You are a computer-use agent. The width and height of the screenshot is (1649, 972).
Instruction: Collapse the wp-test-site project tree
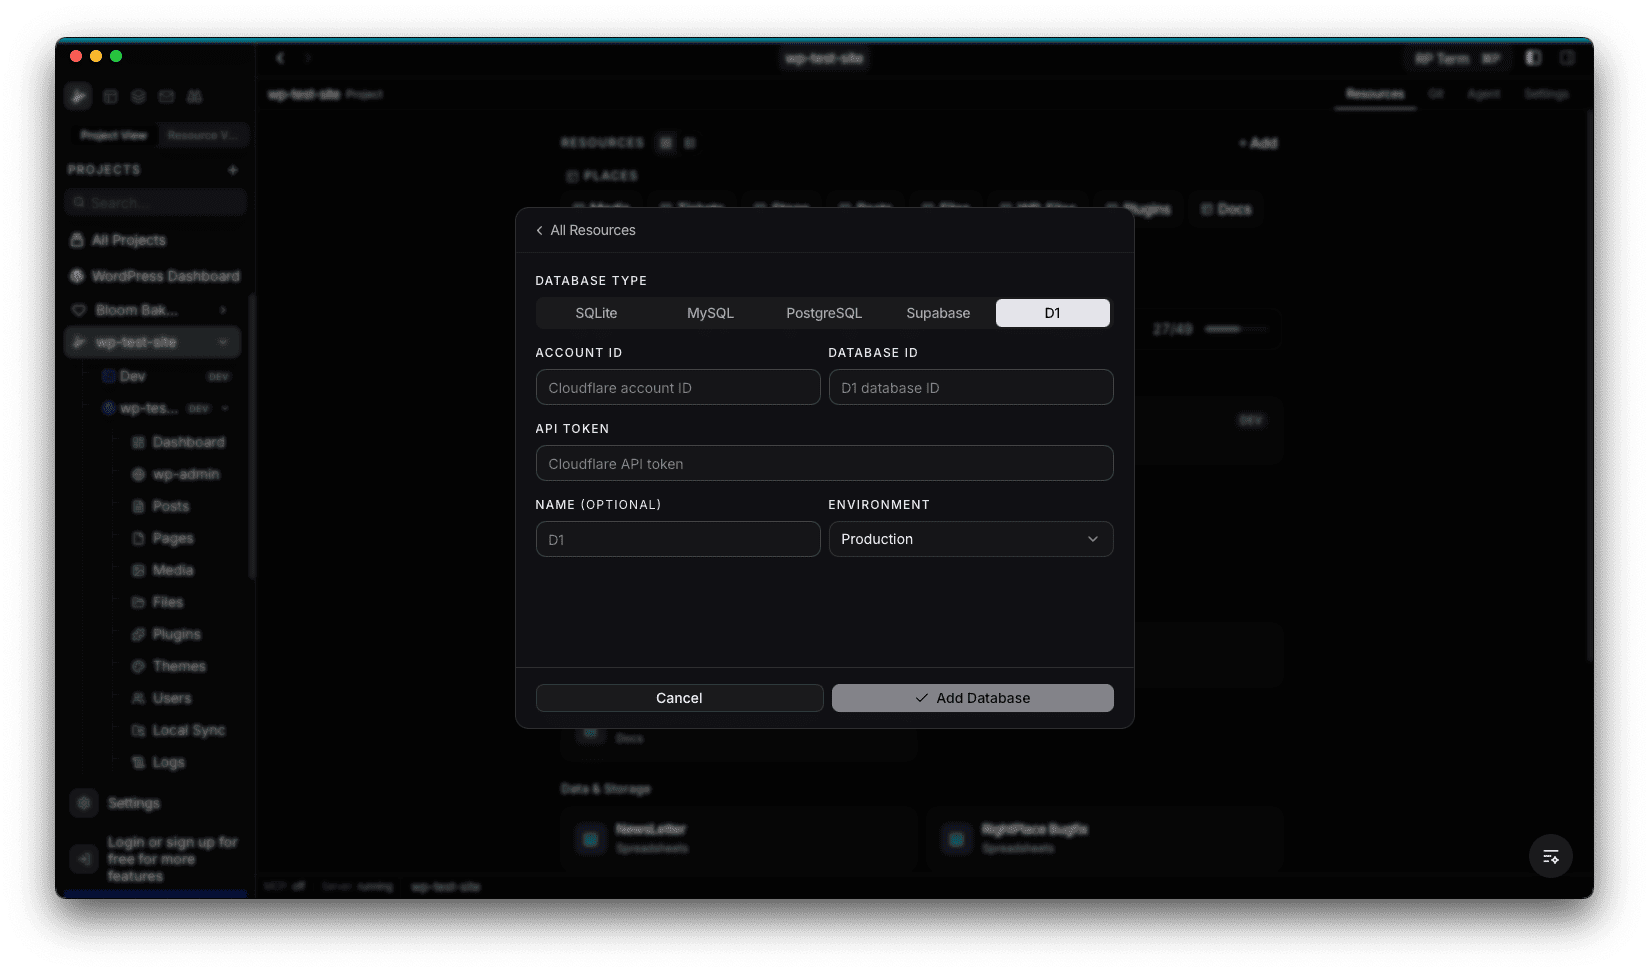(222, 341)
